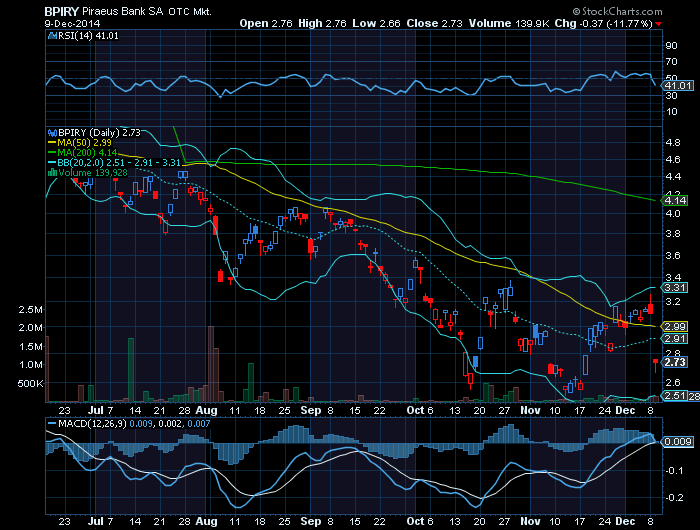Click 'Oct' on the price chart date axis
The width and height of the screenshot is (700, 530).
(x=415, y=410)
